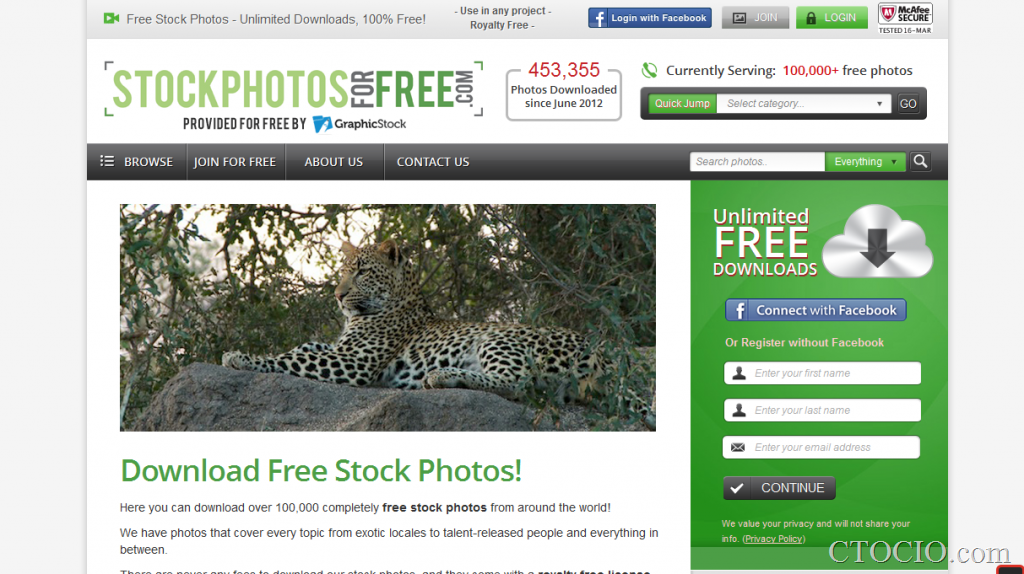
Task: Click the StockPhotosForFree.com logo
Action: click(x=293, y=89)
